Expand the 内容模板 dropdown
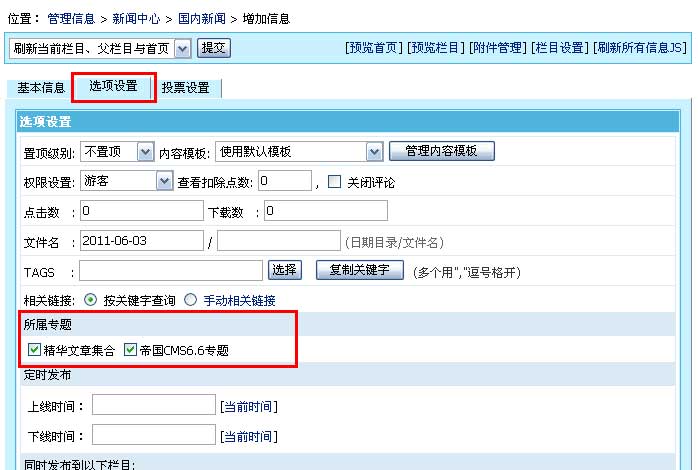This screenshot has width=698, height=470. coord(374,152)
